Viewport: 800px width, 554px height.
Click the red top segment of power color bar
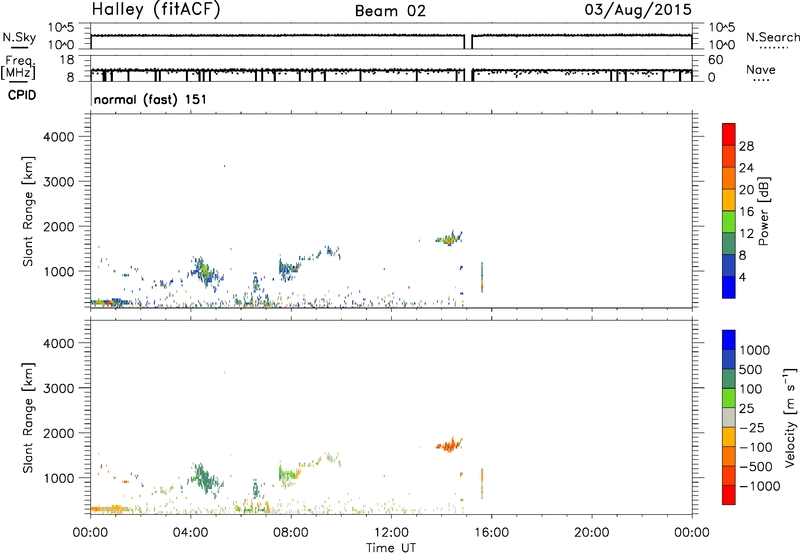coord(729,135)
